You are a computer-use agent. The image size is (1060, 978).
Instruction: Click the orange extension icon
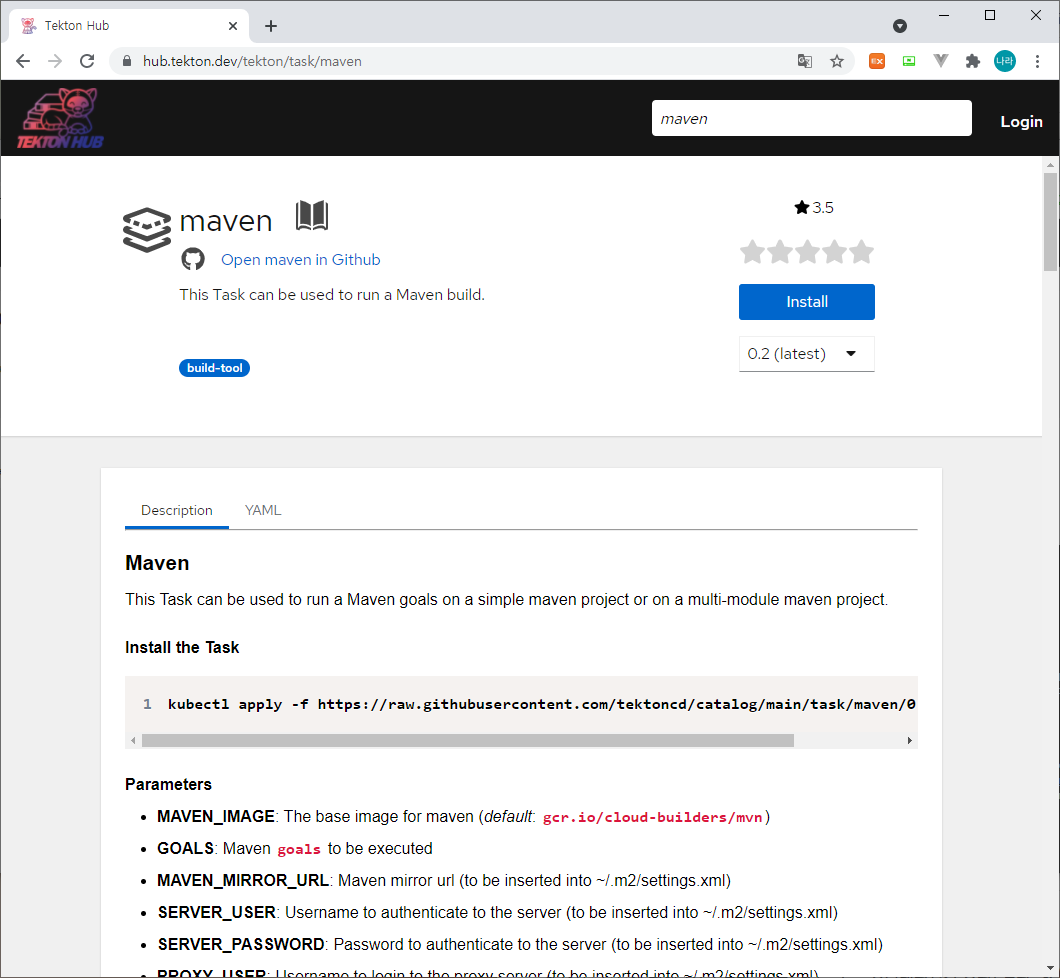pyautogui.click(x=877, y=62)
